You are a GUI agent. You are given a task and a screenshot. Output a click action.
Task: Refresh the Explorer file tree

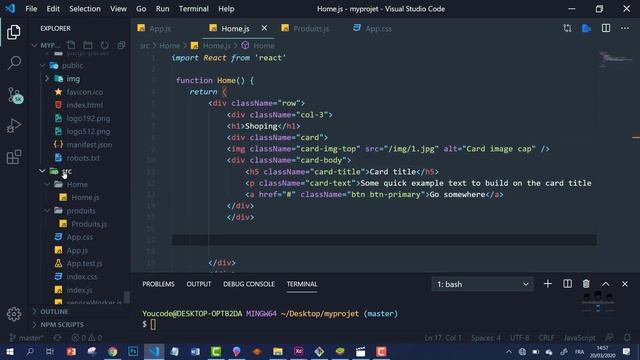click(x=104, y=45)
